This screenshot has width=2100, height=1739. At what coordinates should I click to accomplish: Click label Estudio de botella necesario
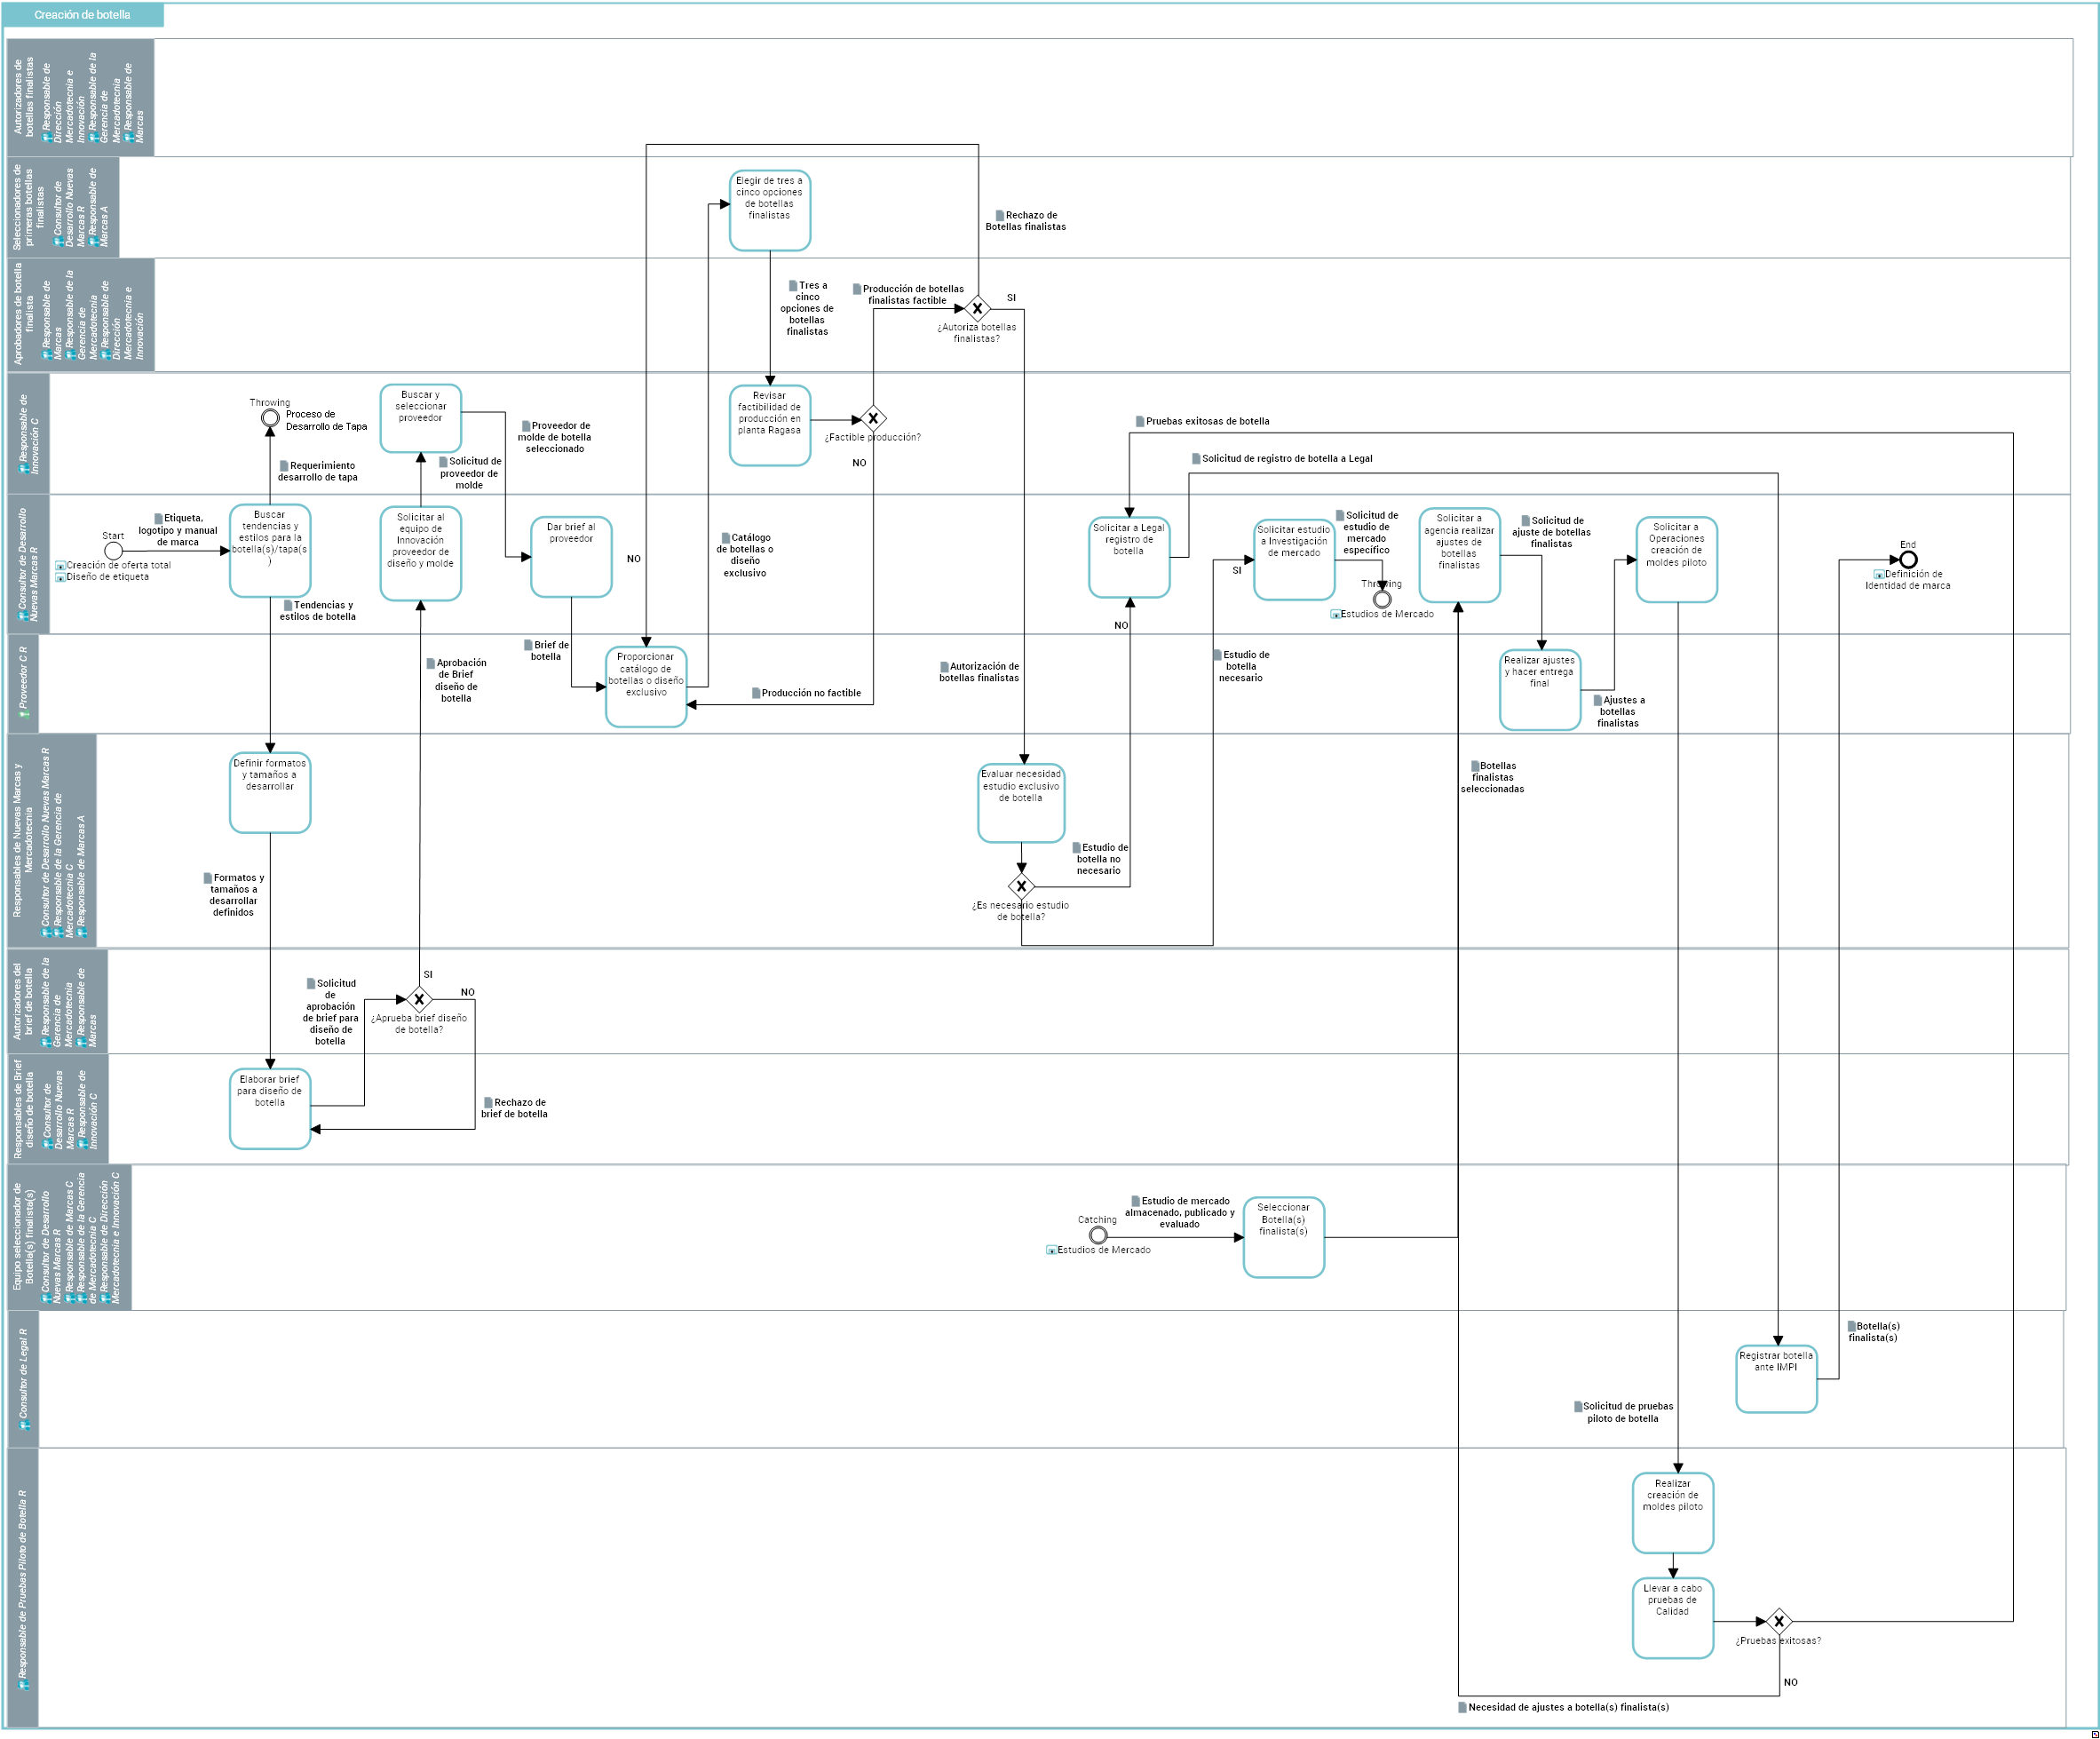point(1241,666)
